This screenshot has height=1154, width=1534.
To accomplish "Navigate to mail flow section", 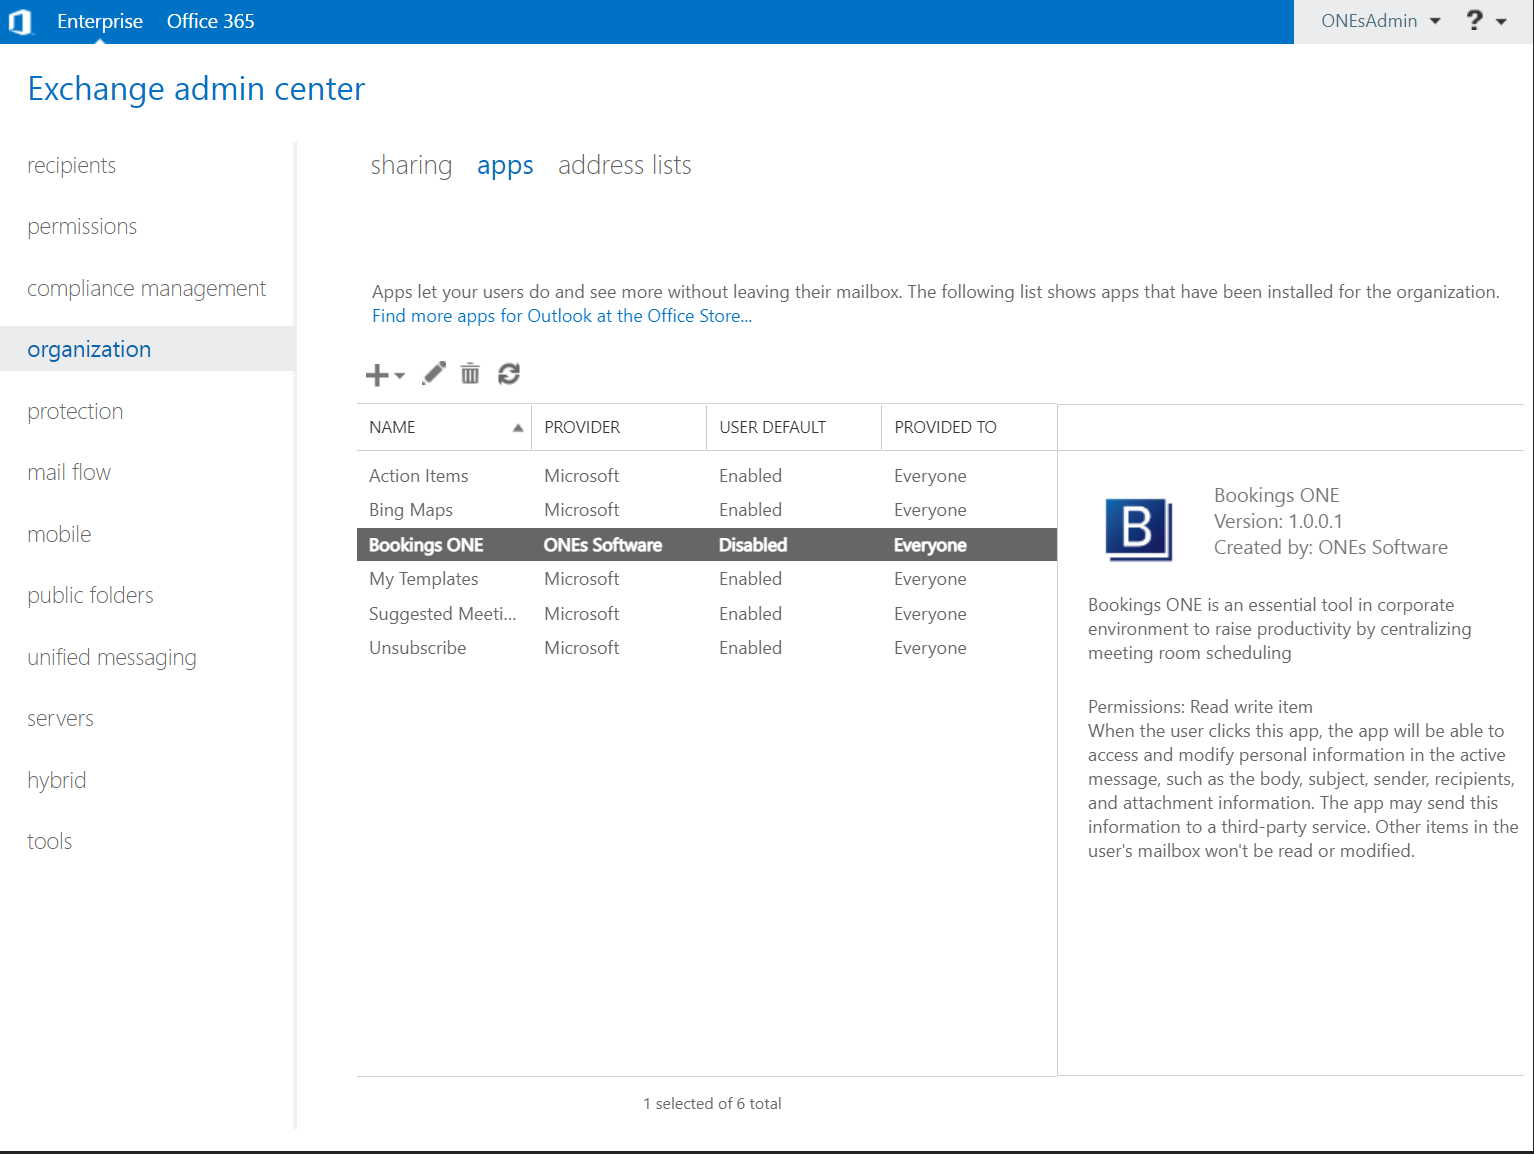I will point(69,472).
